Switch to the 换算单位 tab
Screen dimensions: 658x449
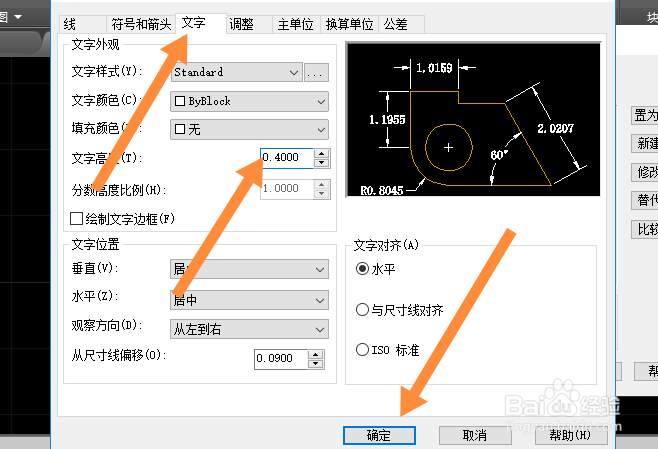[x=349, y=24]
